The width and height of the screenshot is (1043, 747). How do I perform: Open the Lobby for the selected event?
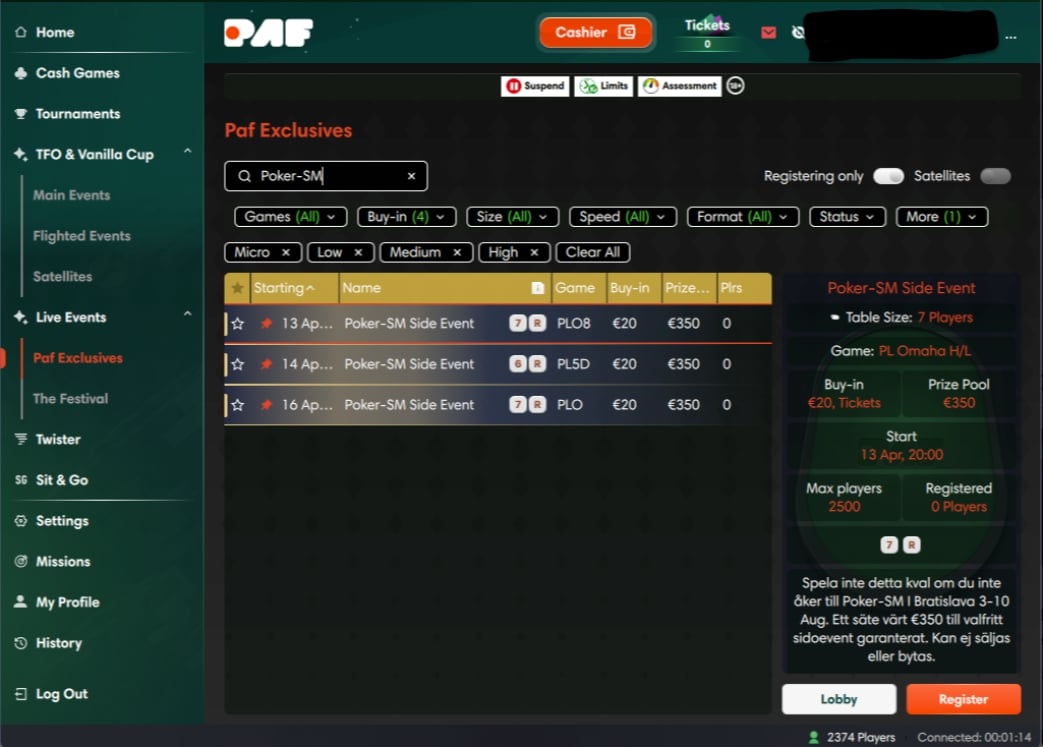pos(838,699)
